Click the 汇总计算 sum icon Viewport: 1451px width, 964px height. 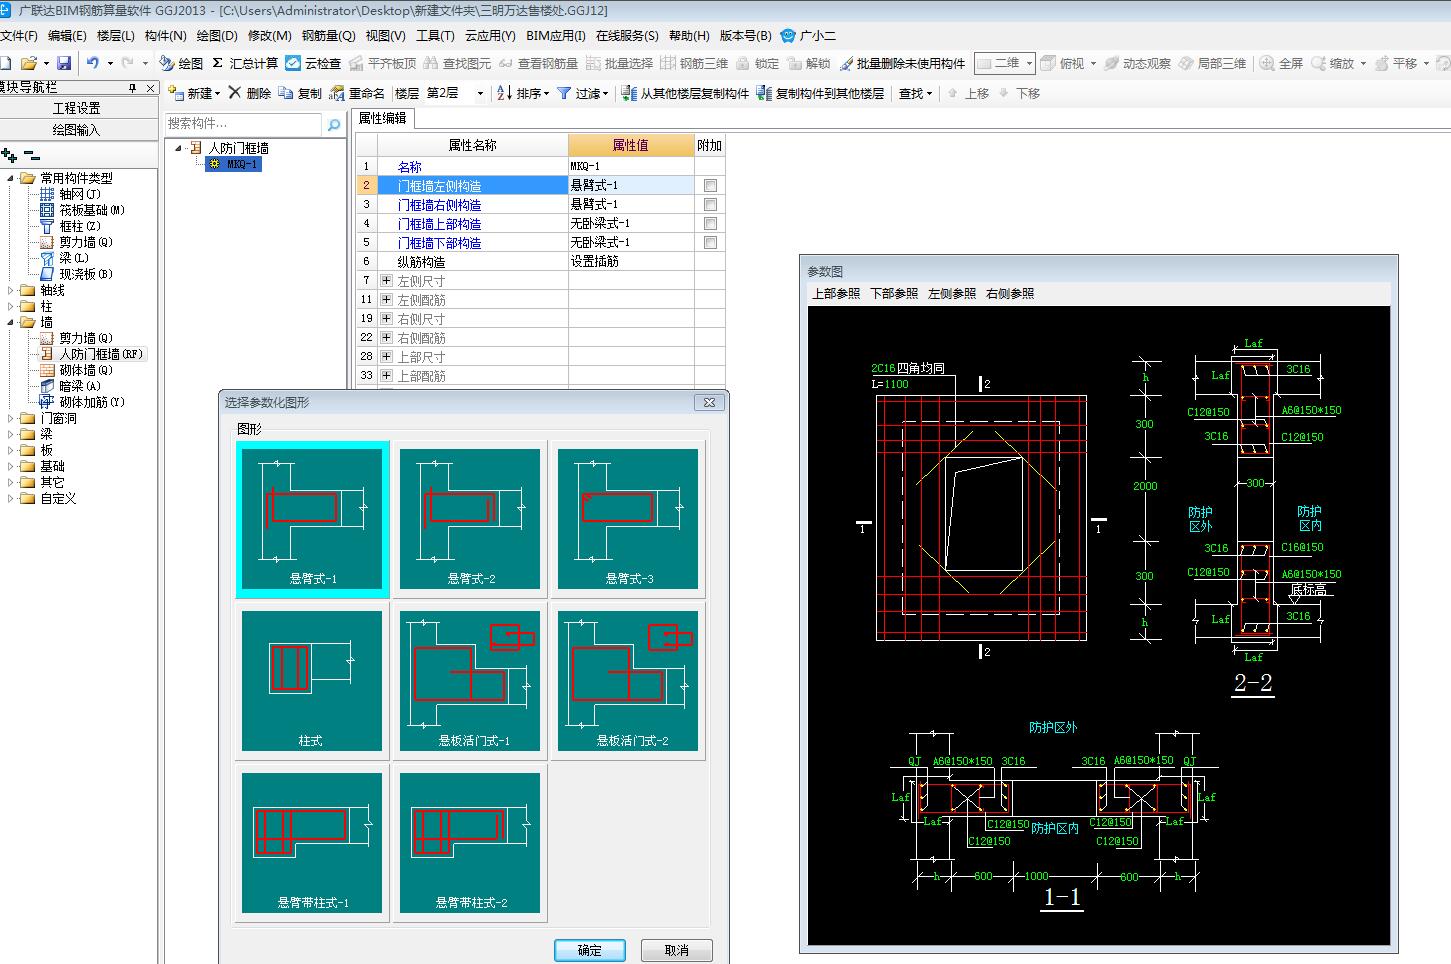click(217, 63)
